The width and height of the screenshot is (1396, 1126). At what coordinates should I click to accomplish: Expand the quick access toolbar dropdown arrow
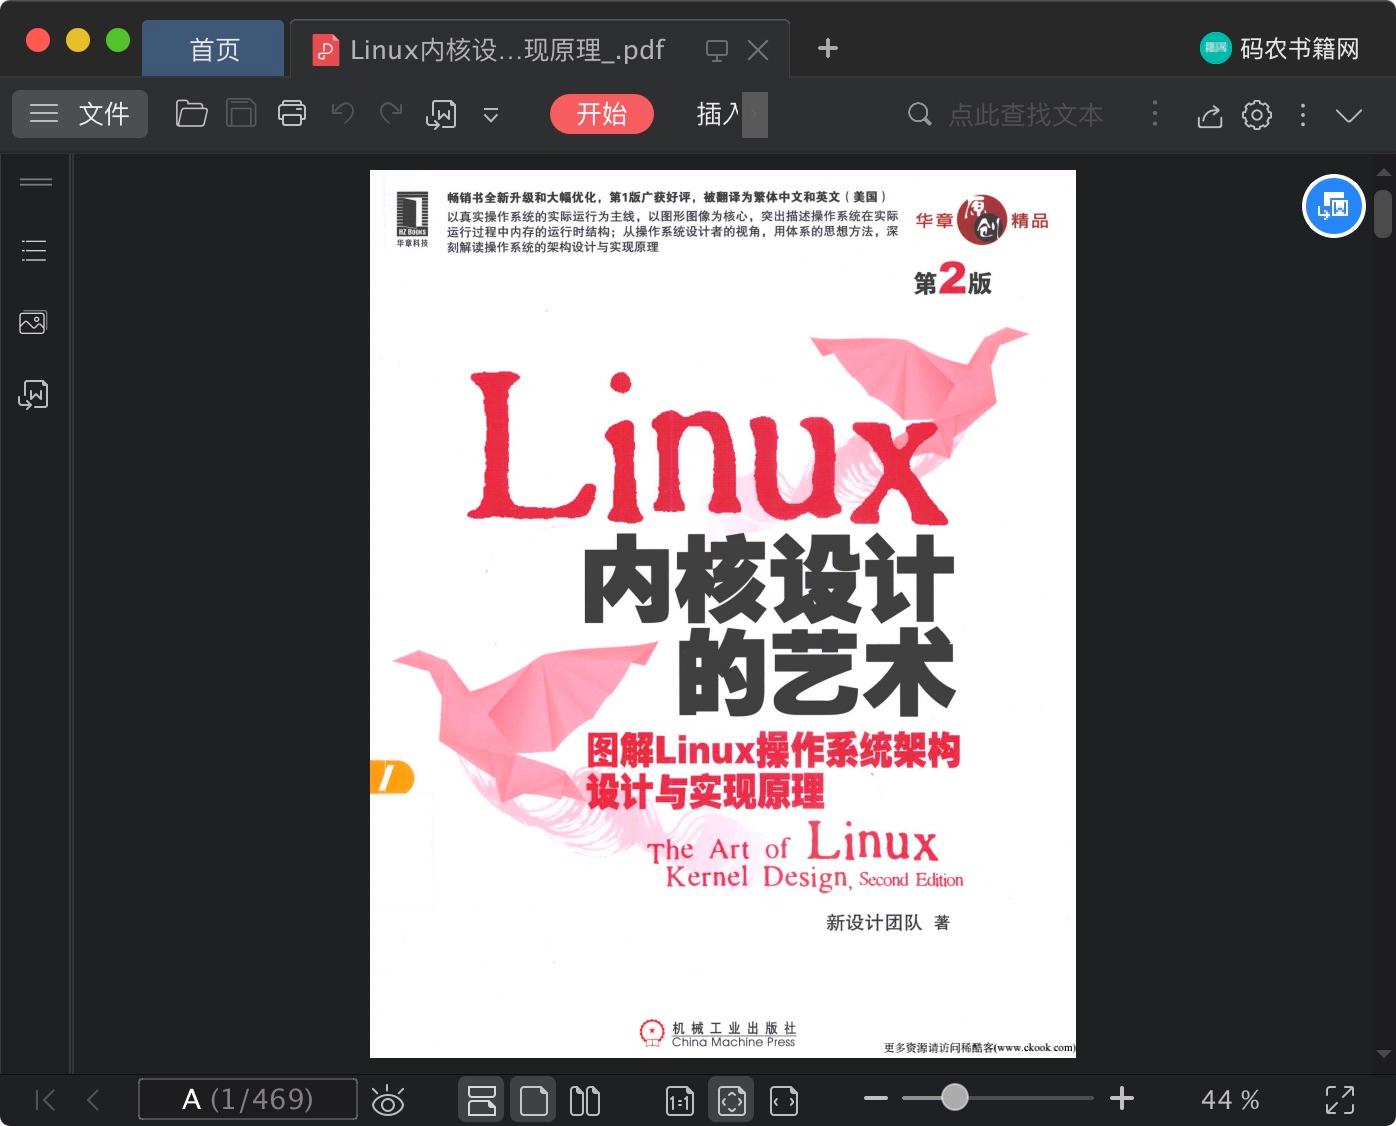(x=491, y=115)
